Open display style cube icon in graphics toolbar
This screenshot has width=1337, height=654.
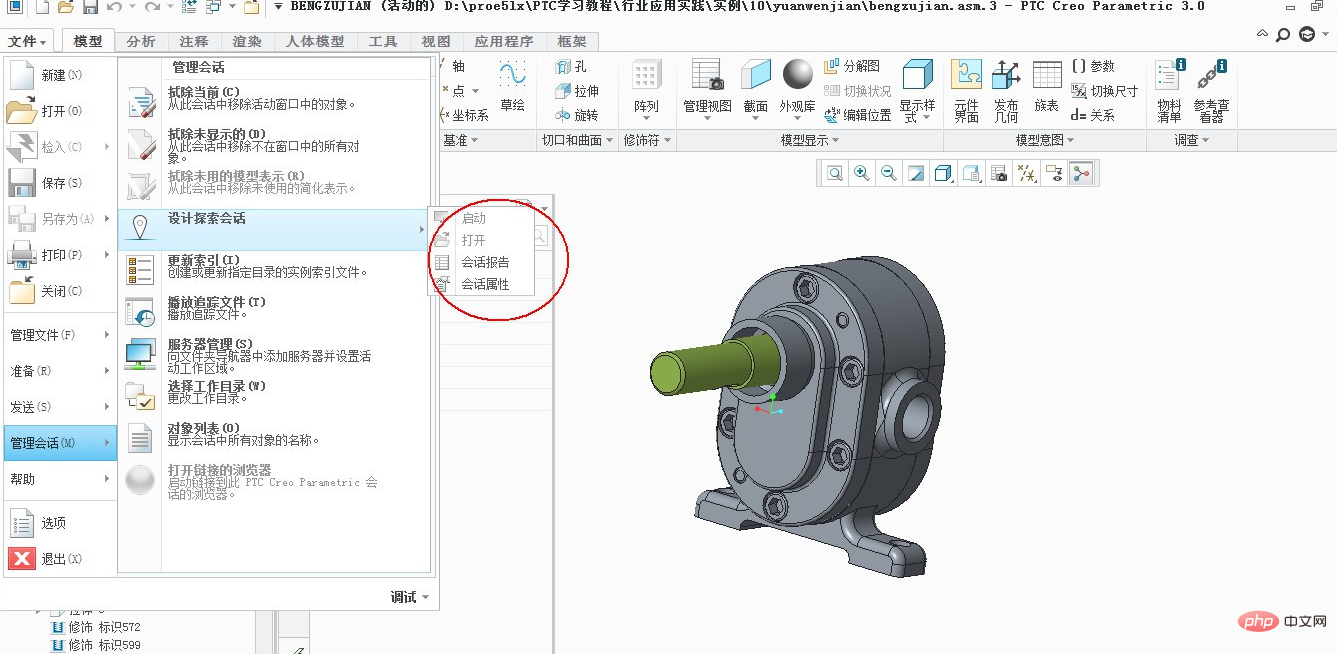[x=942, y=174]
